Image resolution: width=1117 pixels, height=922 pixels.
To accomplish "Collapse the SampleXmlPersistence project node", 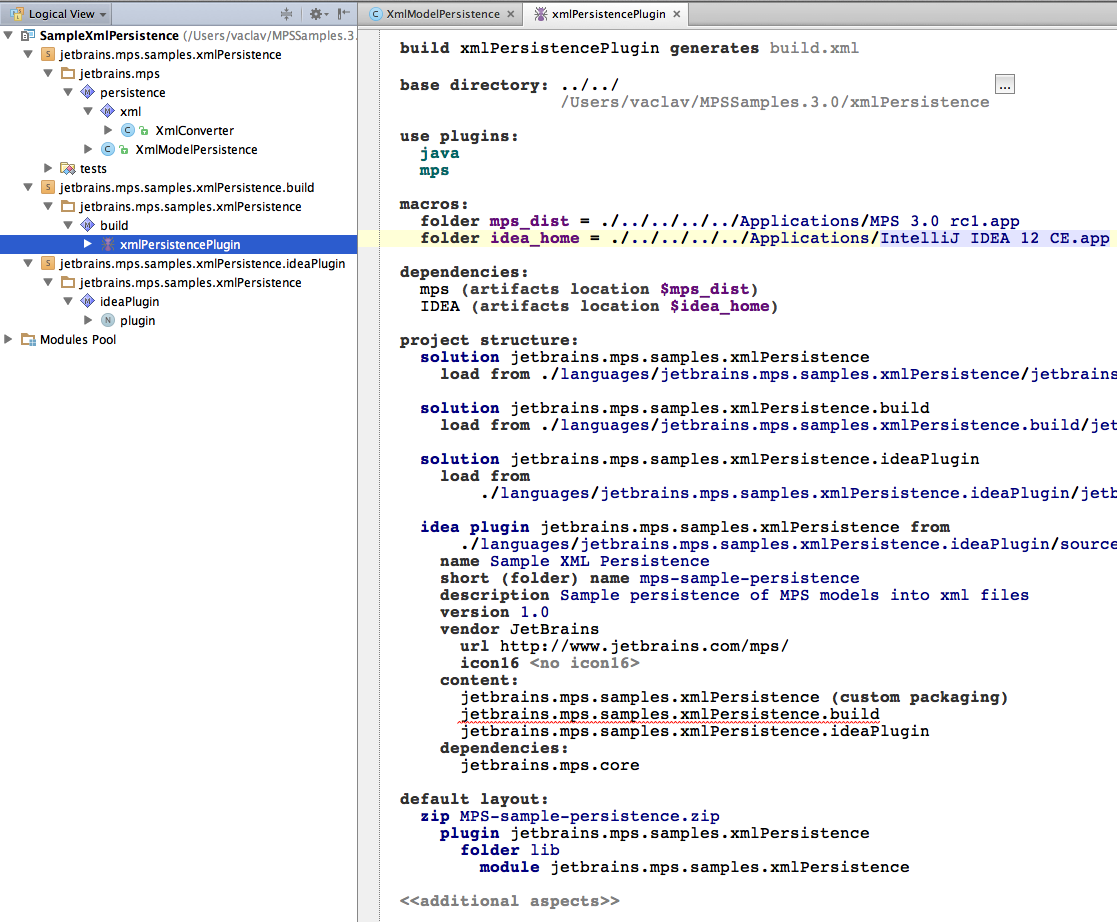I will tap(8, 35).
